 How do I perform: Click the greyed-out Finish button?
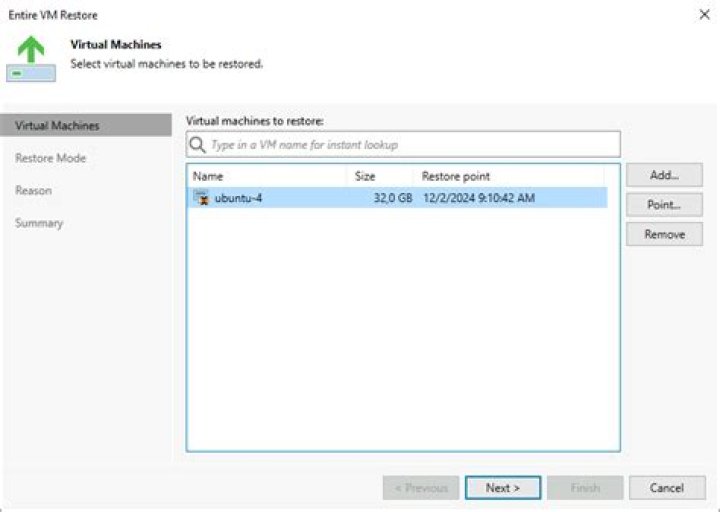585,488
